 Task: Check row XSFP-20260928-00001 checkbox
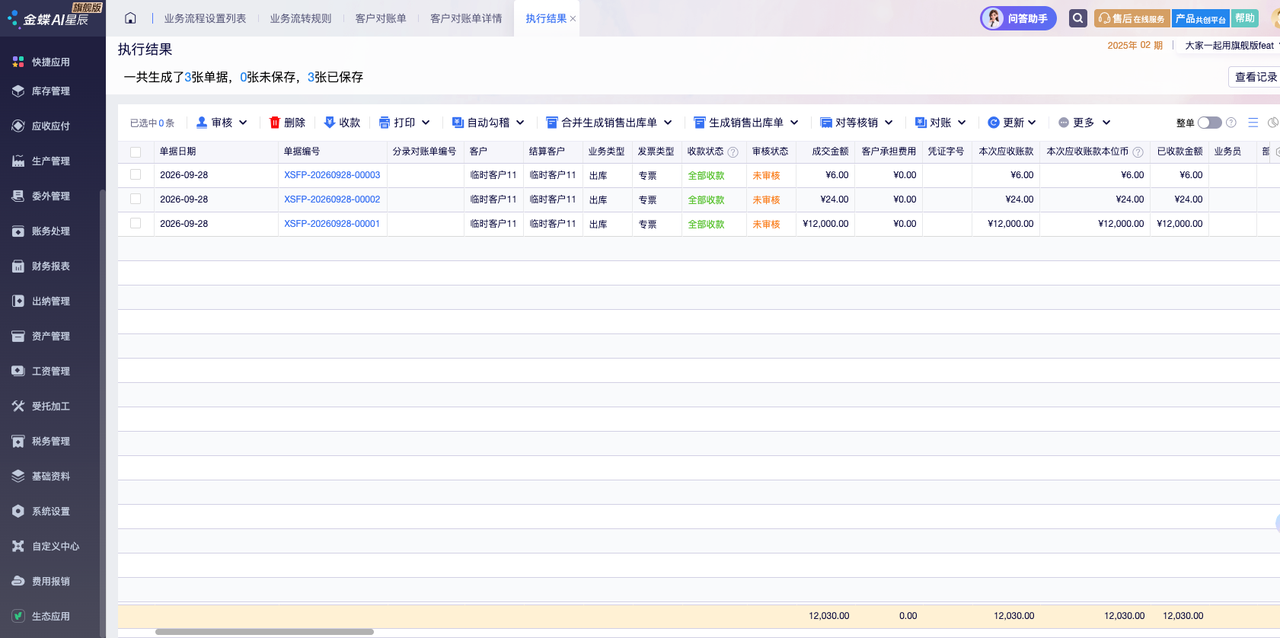pos(135,223)
